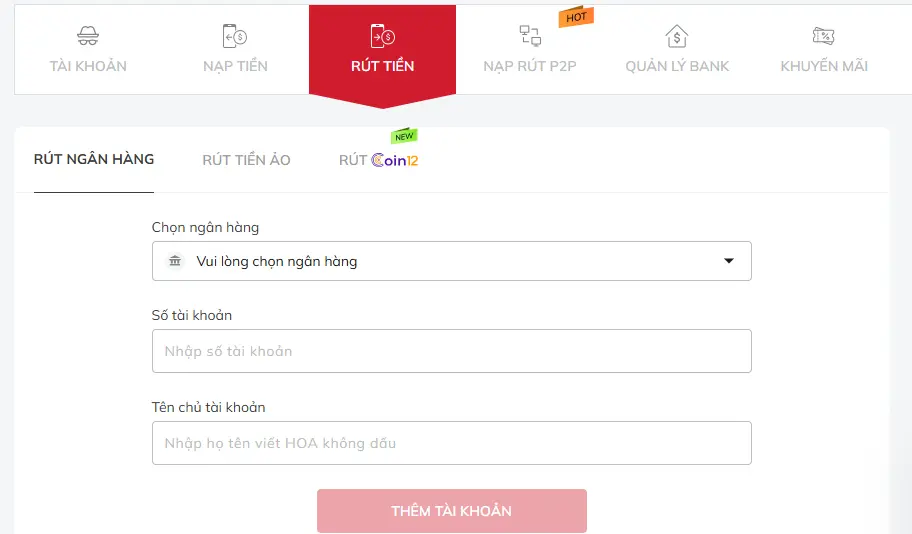Focus the Nhập họ tên viết HOA field
The width and height of the screenshot is (912, 534).
pos(451,443)
